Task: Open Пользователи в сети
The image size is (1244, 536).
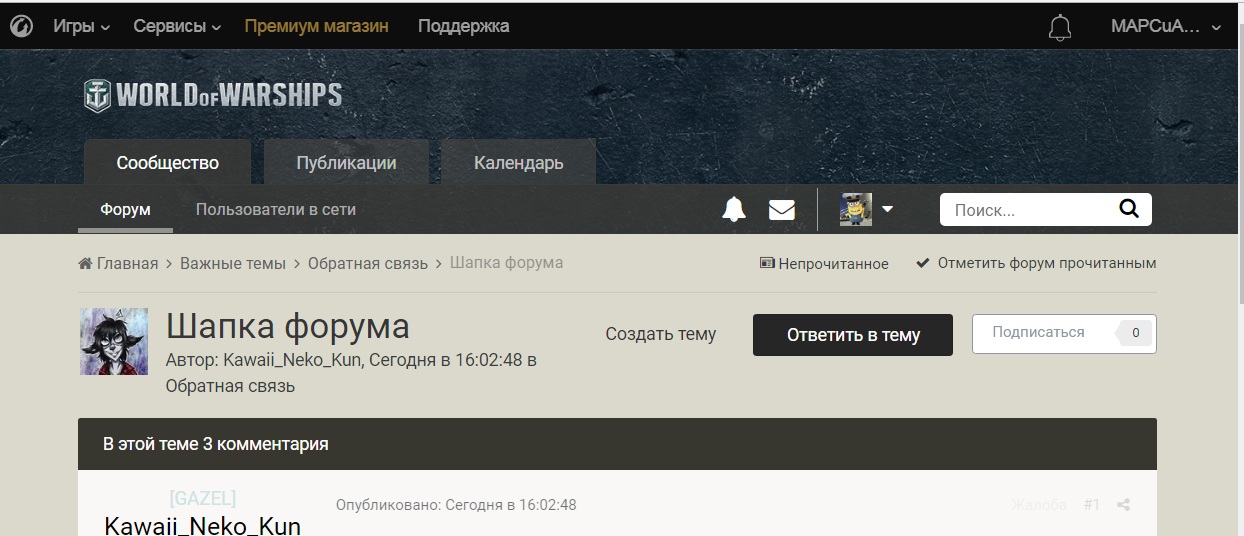Action: [276, 210]
